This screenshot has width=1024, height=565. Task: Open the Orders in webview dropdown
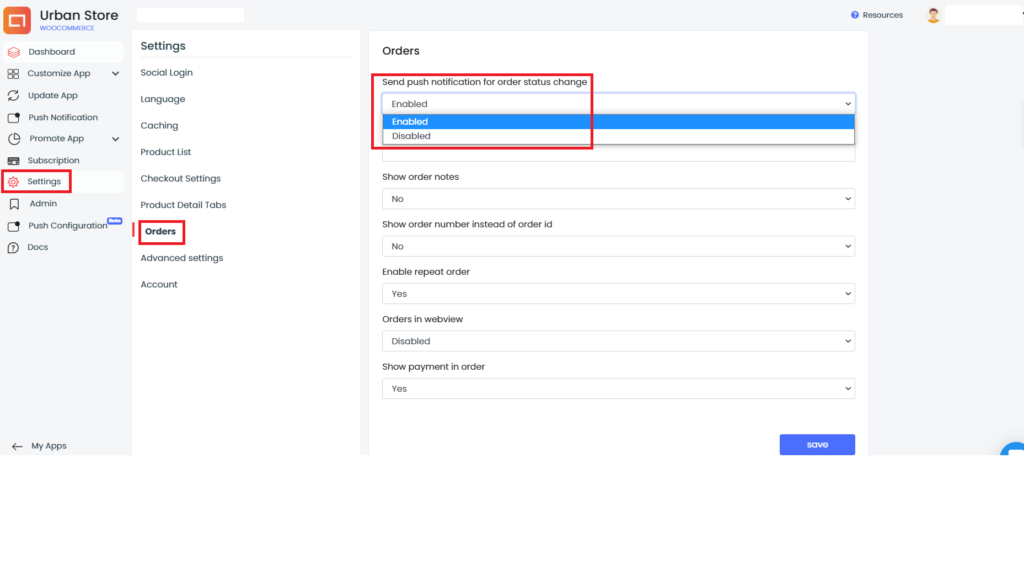[x=618, y=341]
